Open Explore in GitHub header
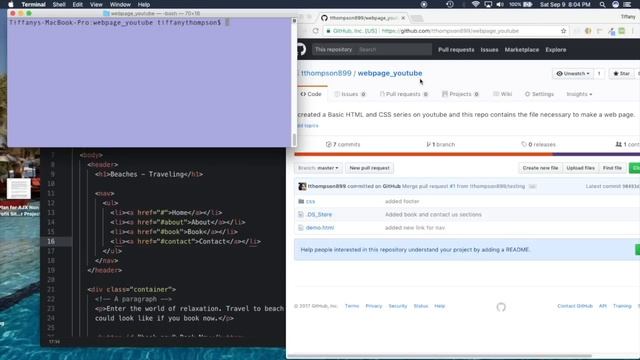The width and height of the screenshot is (640, 360). tap(556, 49)
